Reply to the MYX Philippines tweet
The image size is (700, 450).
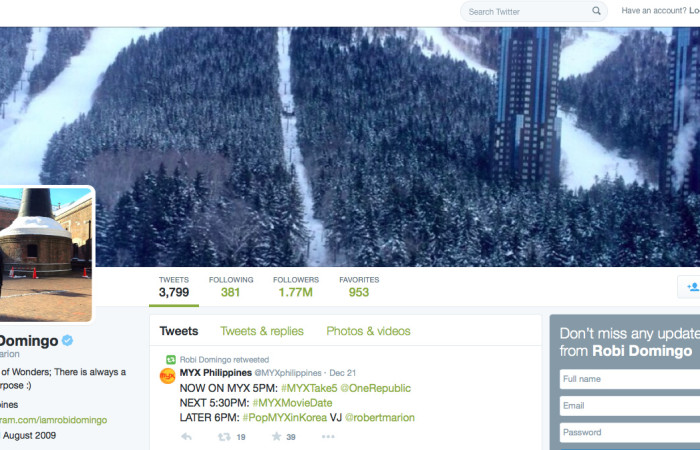point(187,437)
